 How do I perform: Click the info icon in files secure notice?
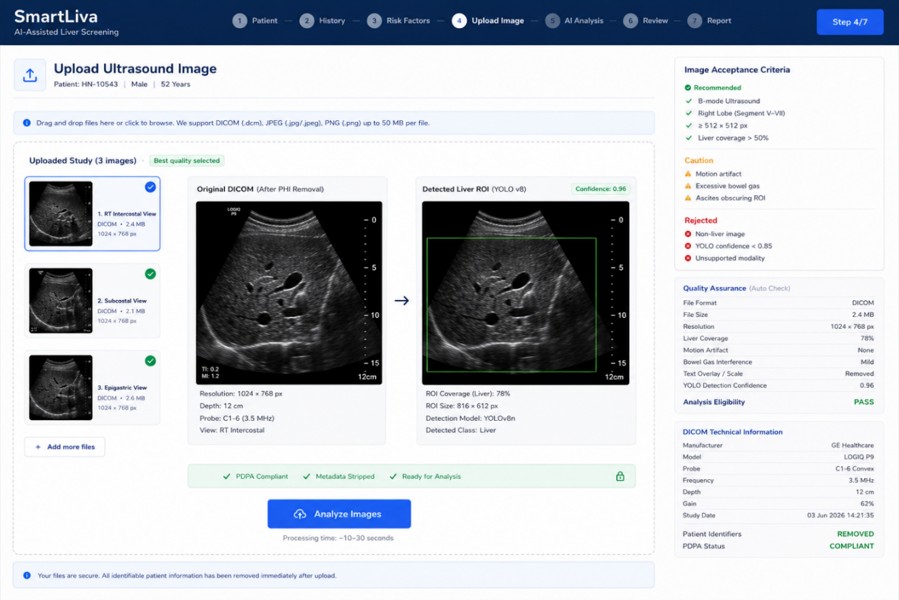pos(27,575)
